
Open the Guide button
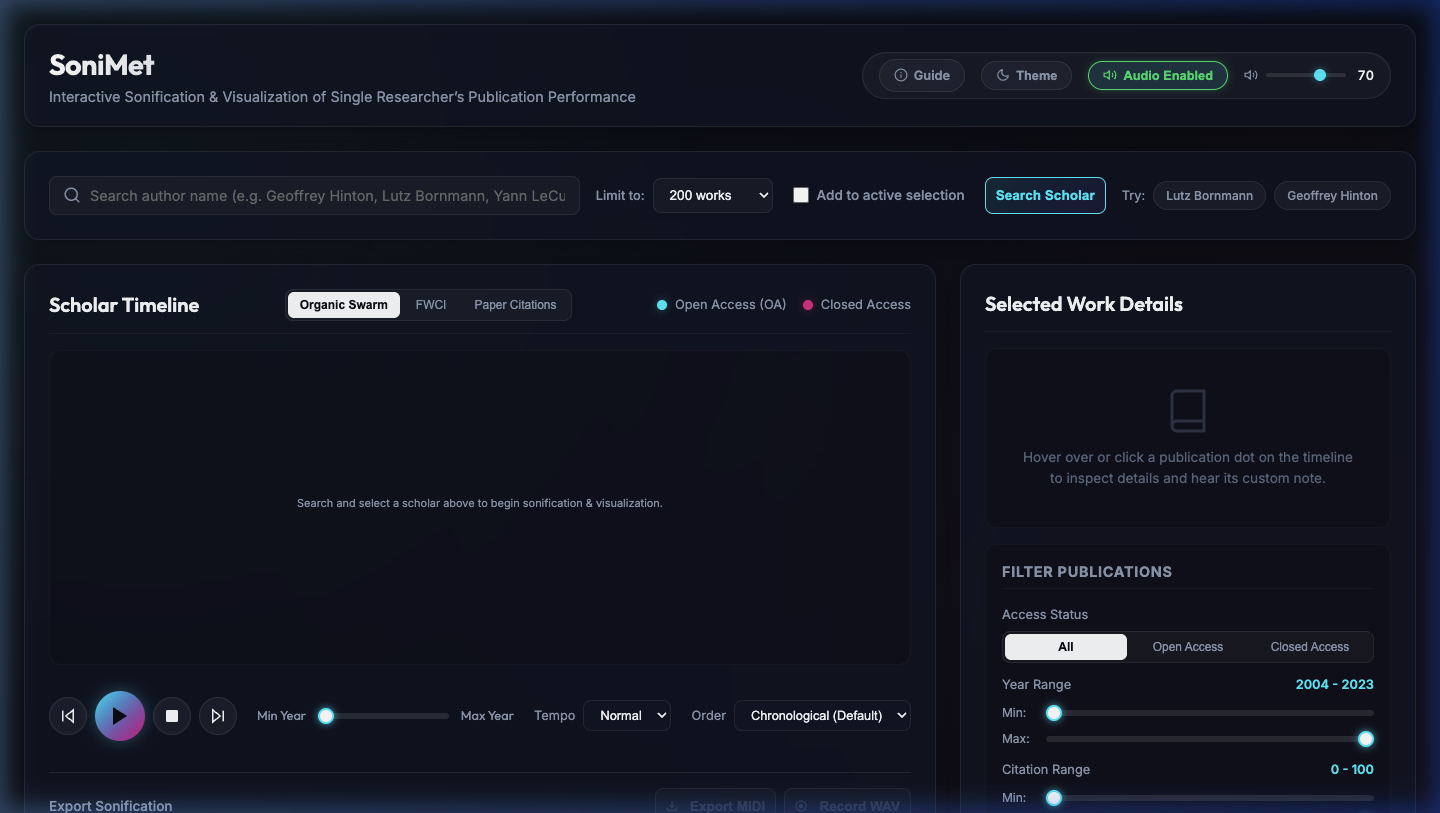coord(922,75)
